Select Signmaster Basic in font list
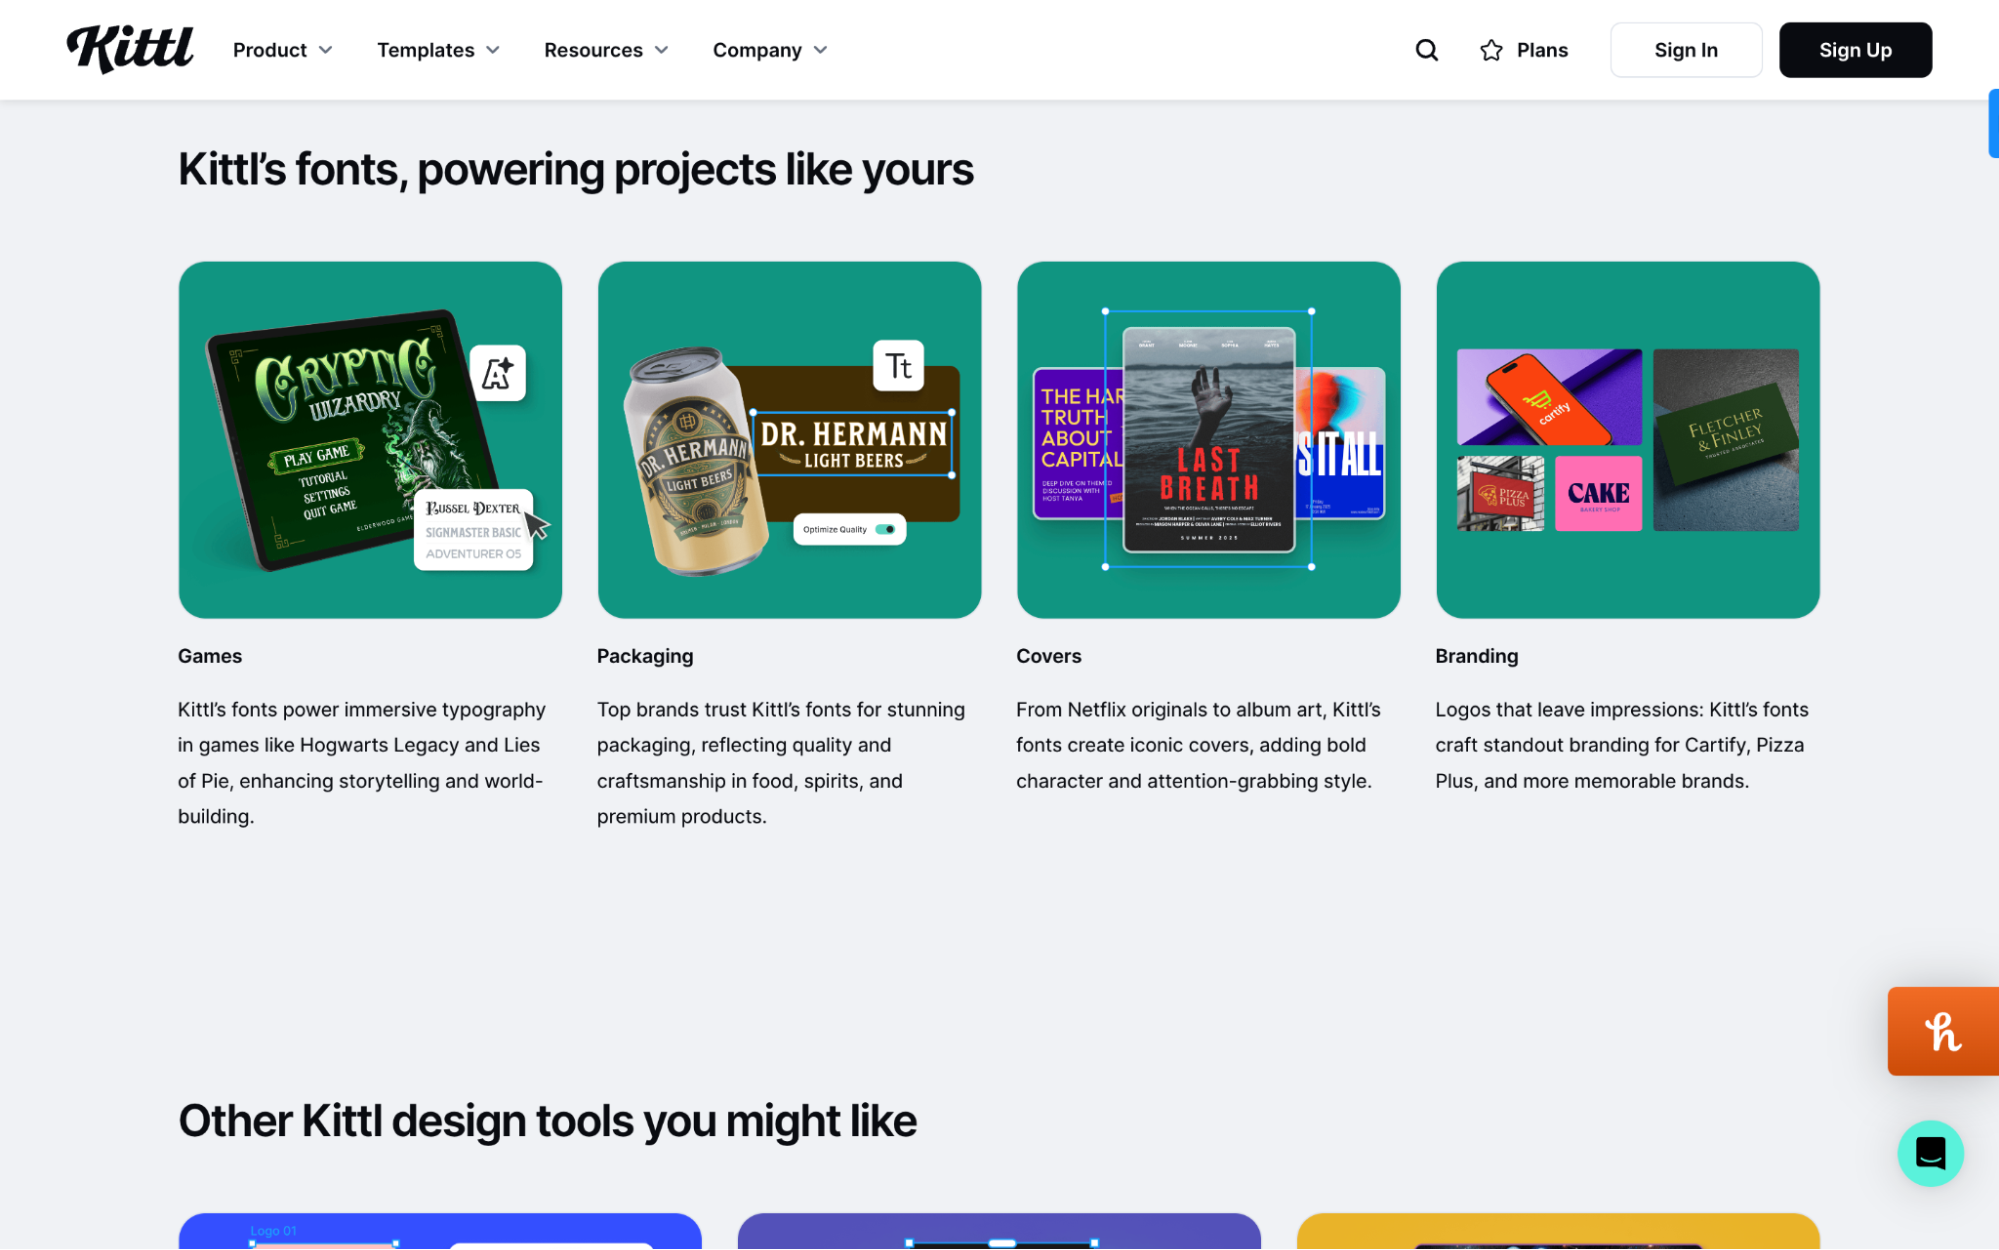This screenshot has width=1999, height=1250. (473, 533)
